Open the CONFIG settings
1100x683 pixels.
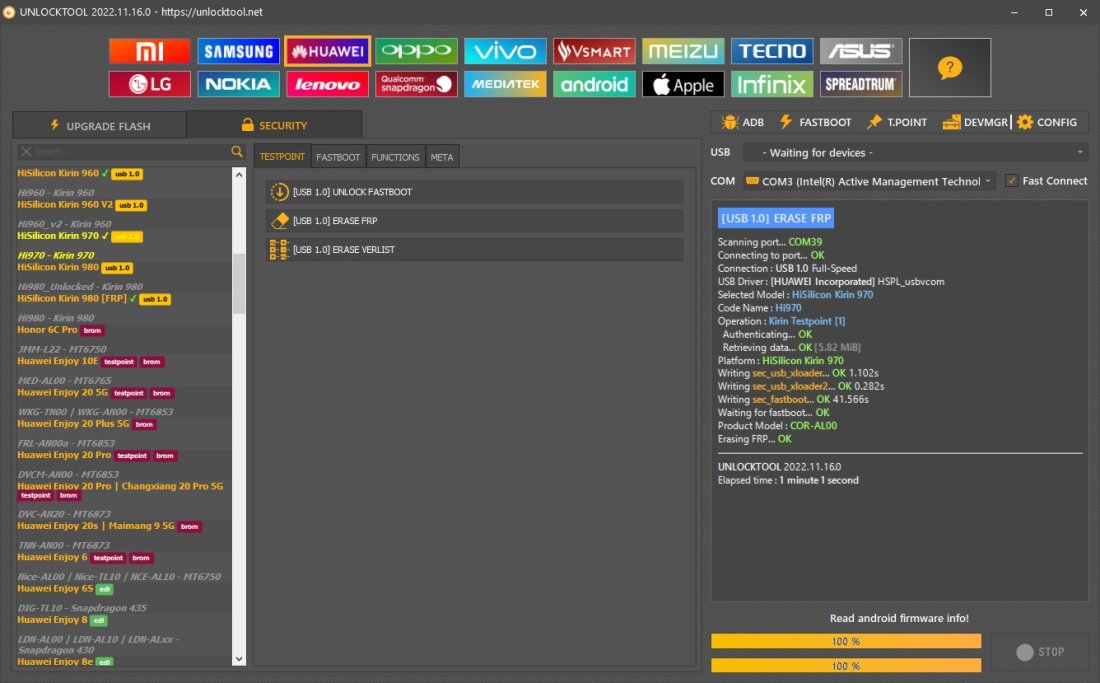[1047, 122]
